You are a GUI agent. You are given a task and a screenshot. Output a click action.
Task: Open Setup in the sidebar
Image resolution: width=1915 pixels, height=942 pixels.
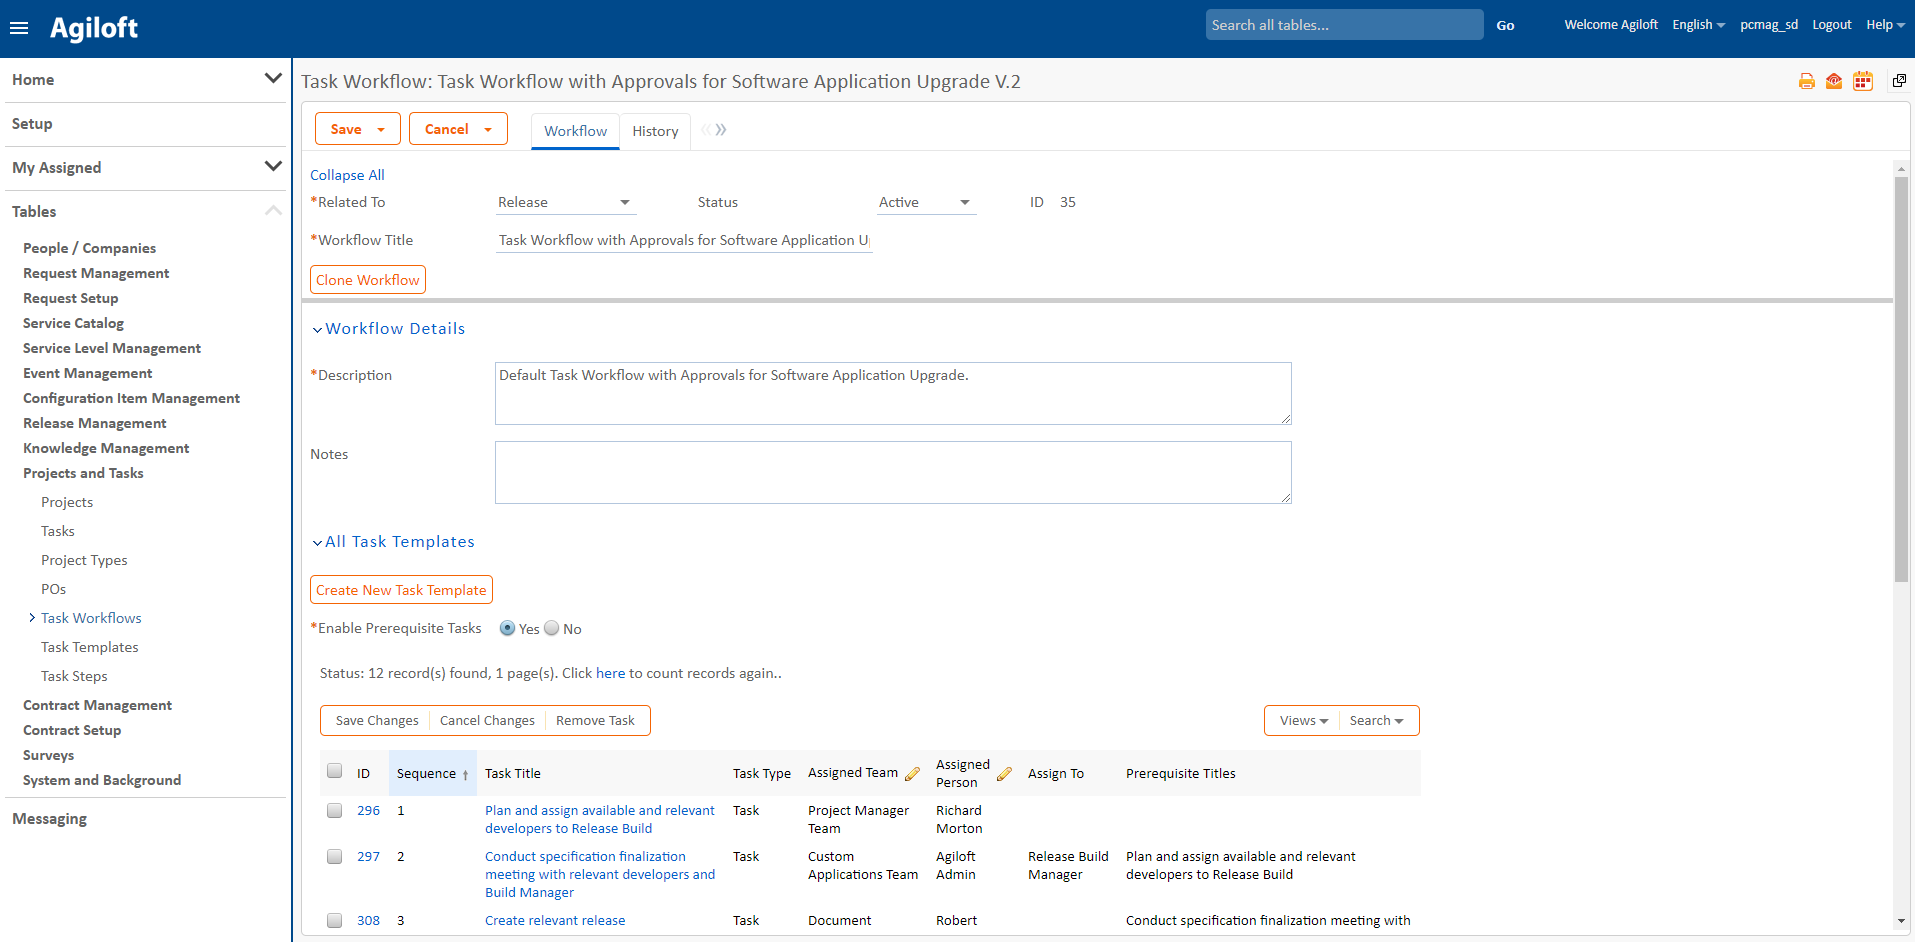[32, 124]
